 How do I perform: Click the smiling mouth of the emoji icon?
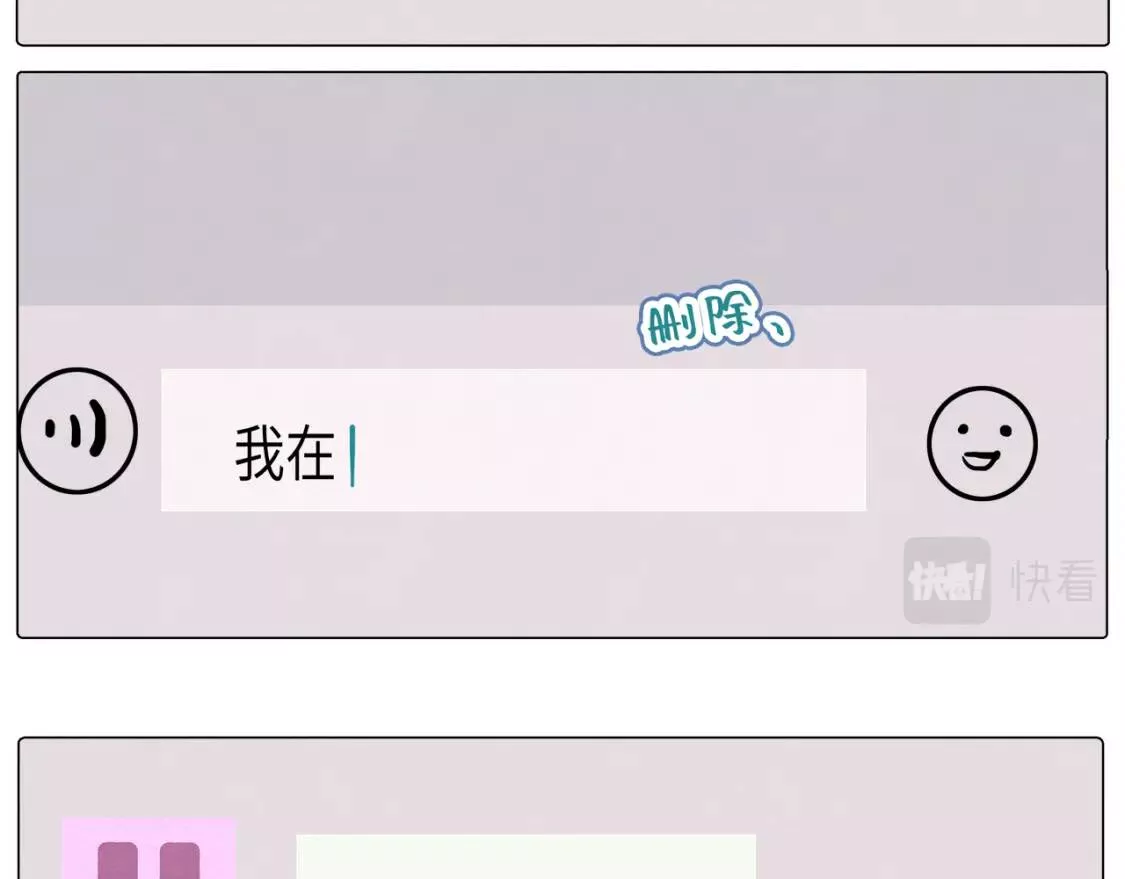coord(981,459)
